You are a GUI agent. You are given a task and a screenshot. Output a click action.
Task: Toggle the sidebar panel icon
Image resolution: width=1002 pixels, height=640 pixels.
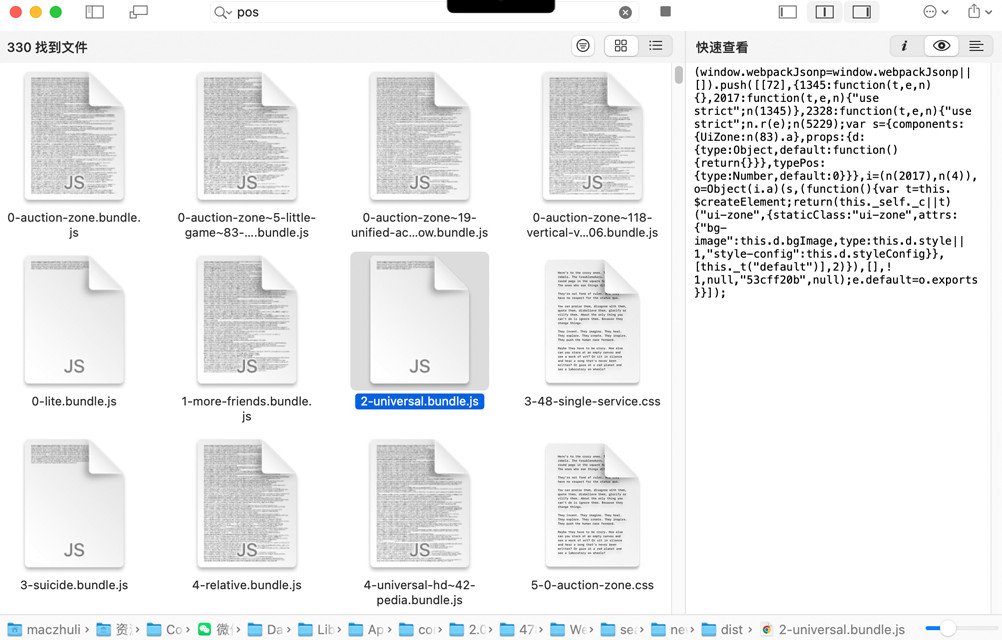pyautogui.click(x=95, y=11)
